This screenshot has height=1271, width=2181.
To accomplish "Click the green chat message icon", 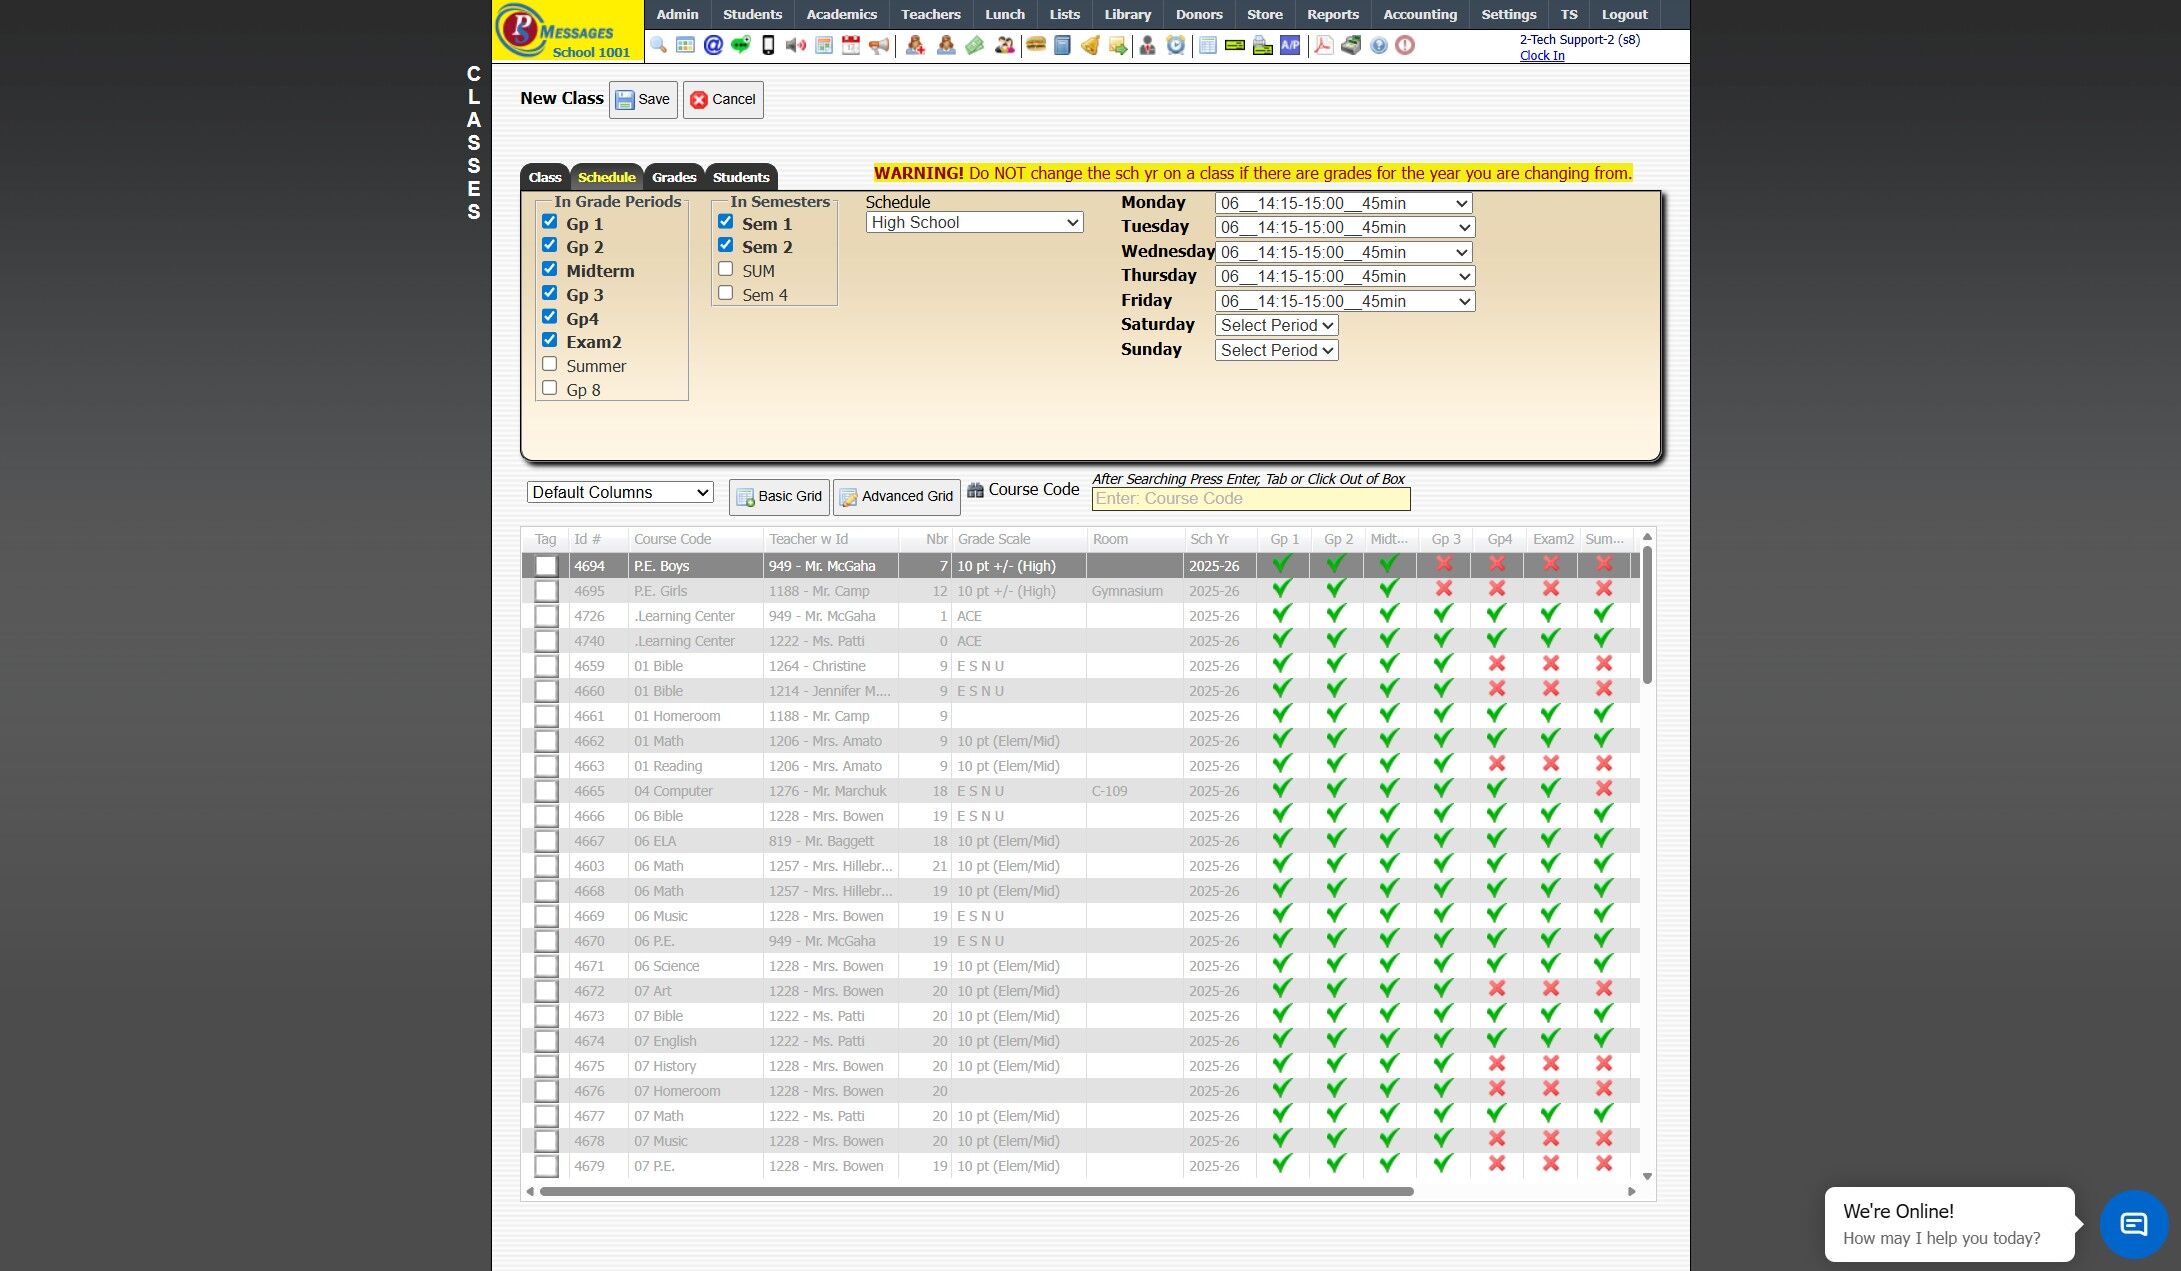I will [x=740, y=45].
